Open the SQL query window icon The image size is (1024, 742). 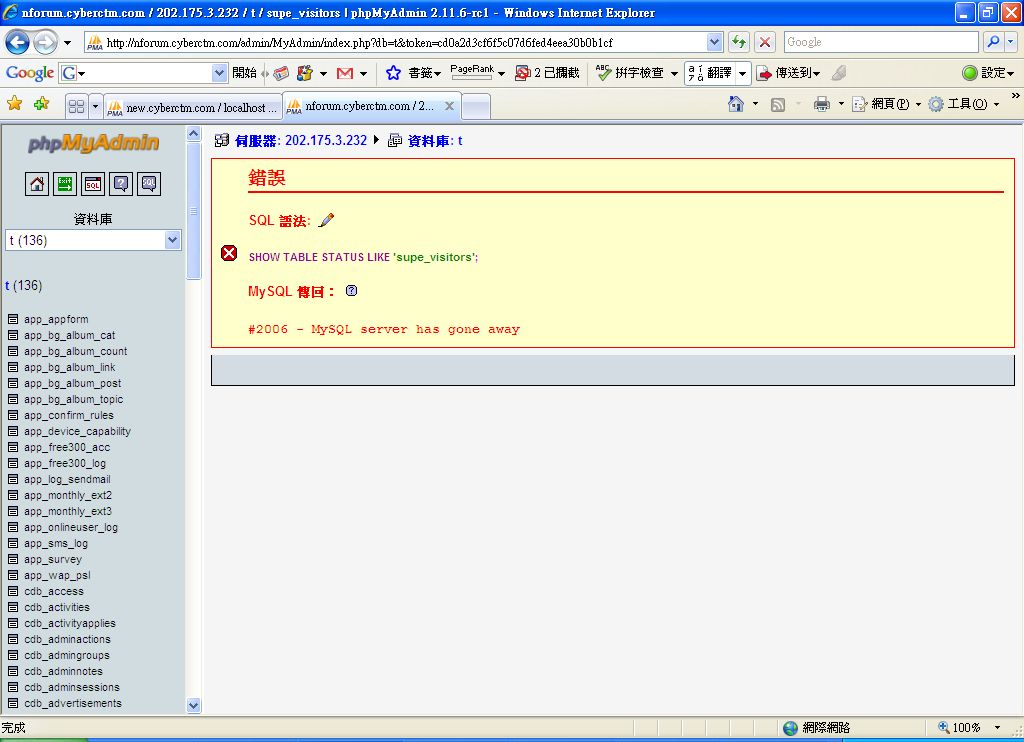tap(93, 183)
